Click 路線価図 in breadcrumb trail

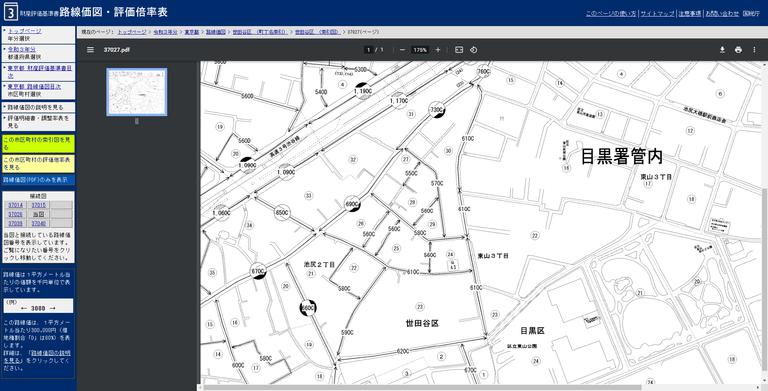coord(216,32)
